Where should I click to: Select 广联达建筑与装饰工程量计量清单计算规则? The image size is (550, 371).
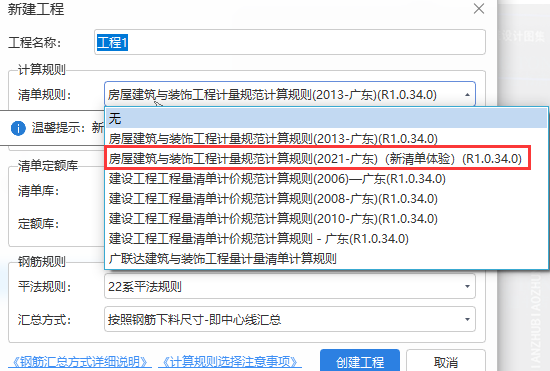click(326, 258)
